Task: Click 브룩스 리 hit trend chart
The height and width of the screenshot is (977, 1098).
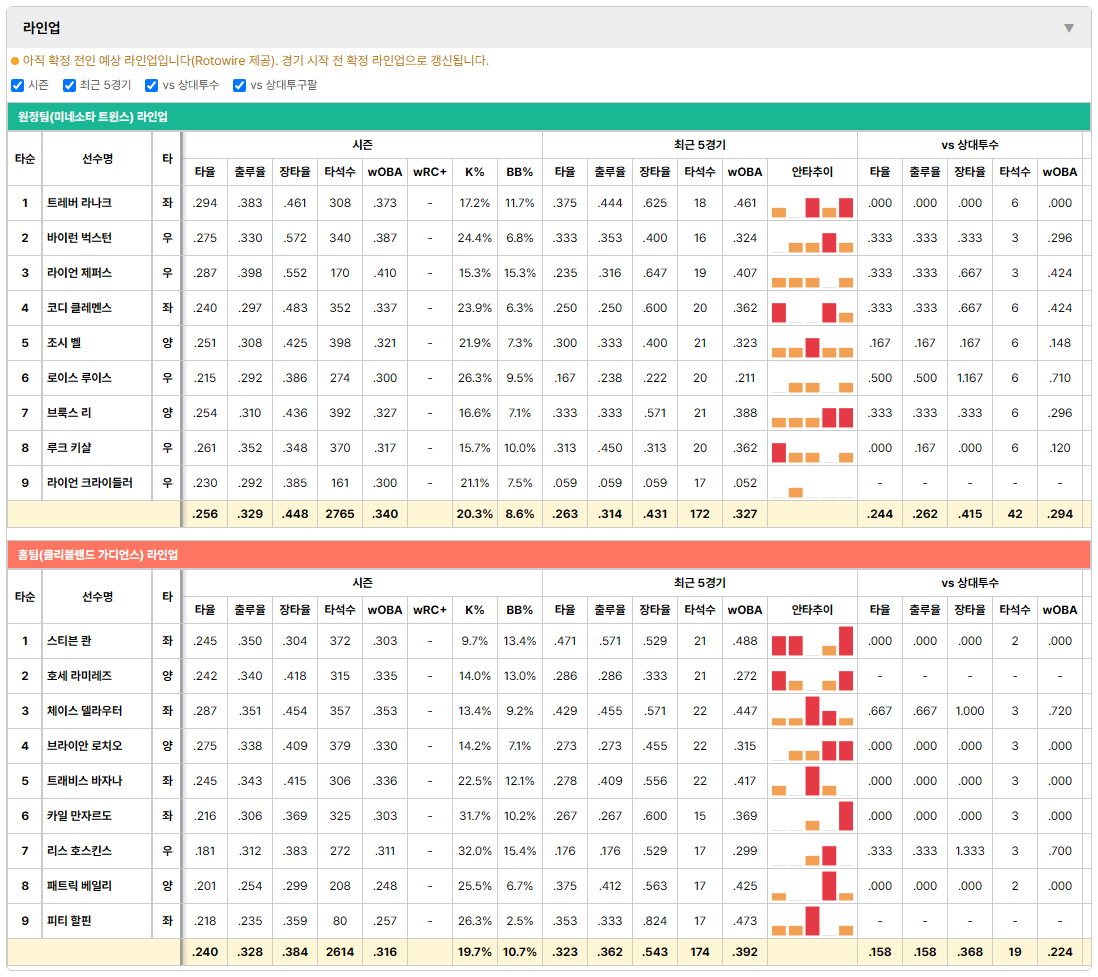Action: 812,413
